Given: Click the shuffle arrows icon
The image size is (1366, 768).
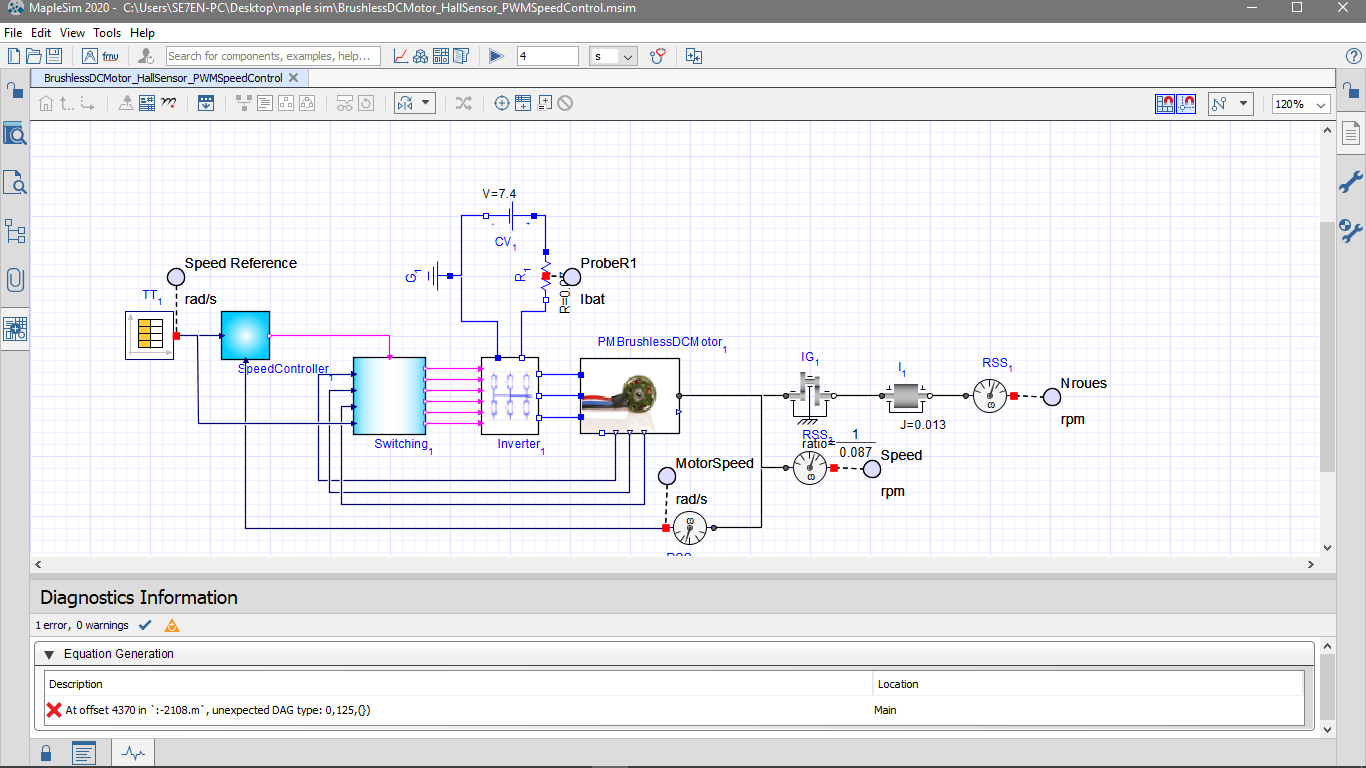Looking at the screenshot, I should 464,102.
